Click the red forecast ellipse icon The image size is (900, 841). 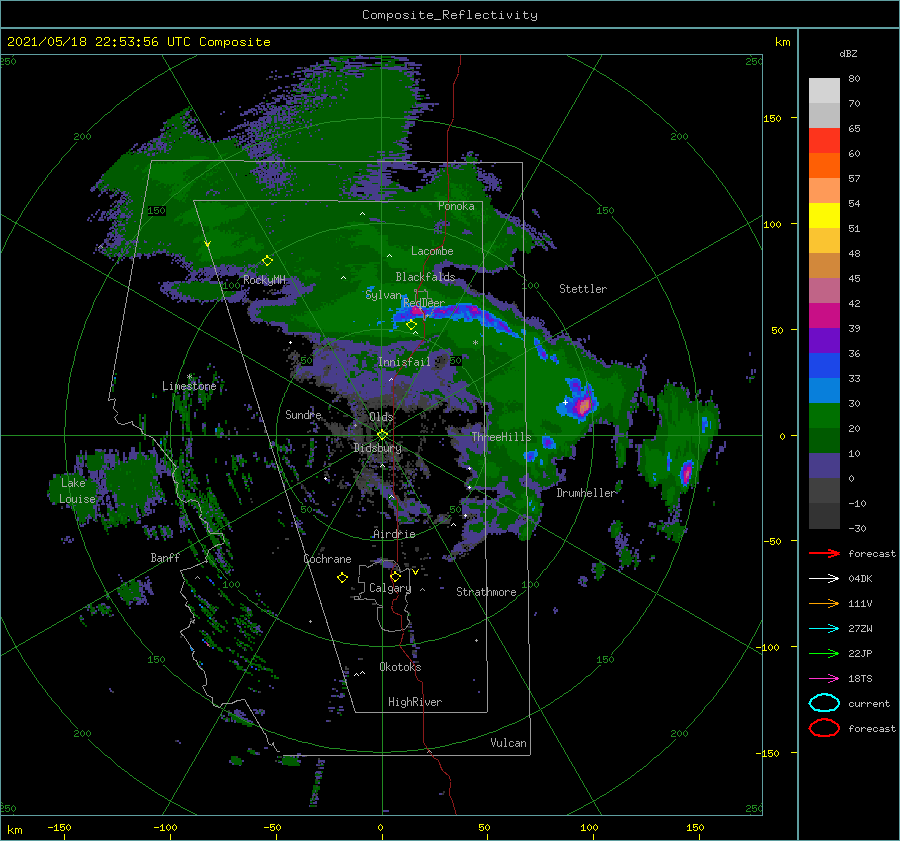[824, 728]
